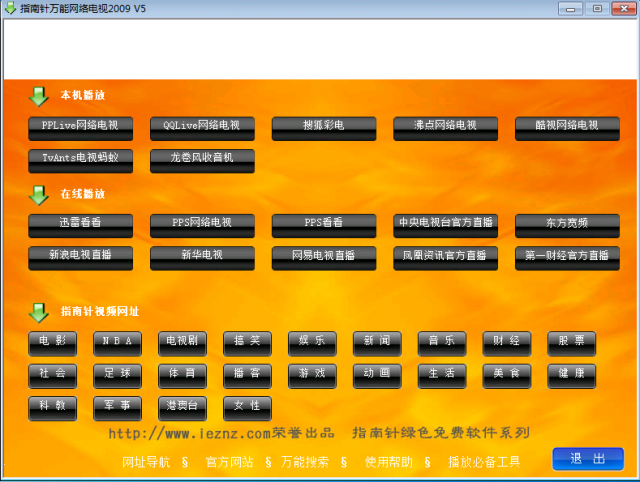Pick the 动画 category button
The image size is (640, 482).
[377, 374]
